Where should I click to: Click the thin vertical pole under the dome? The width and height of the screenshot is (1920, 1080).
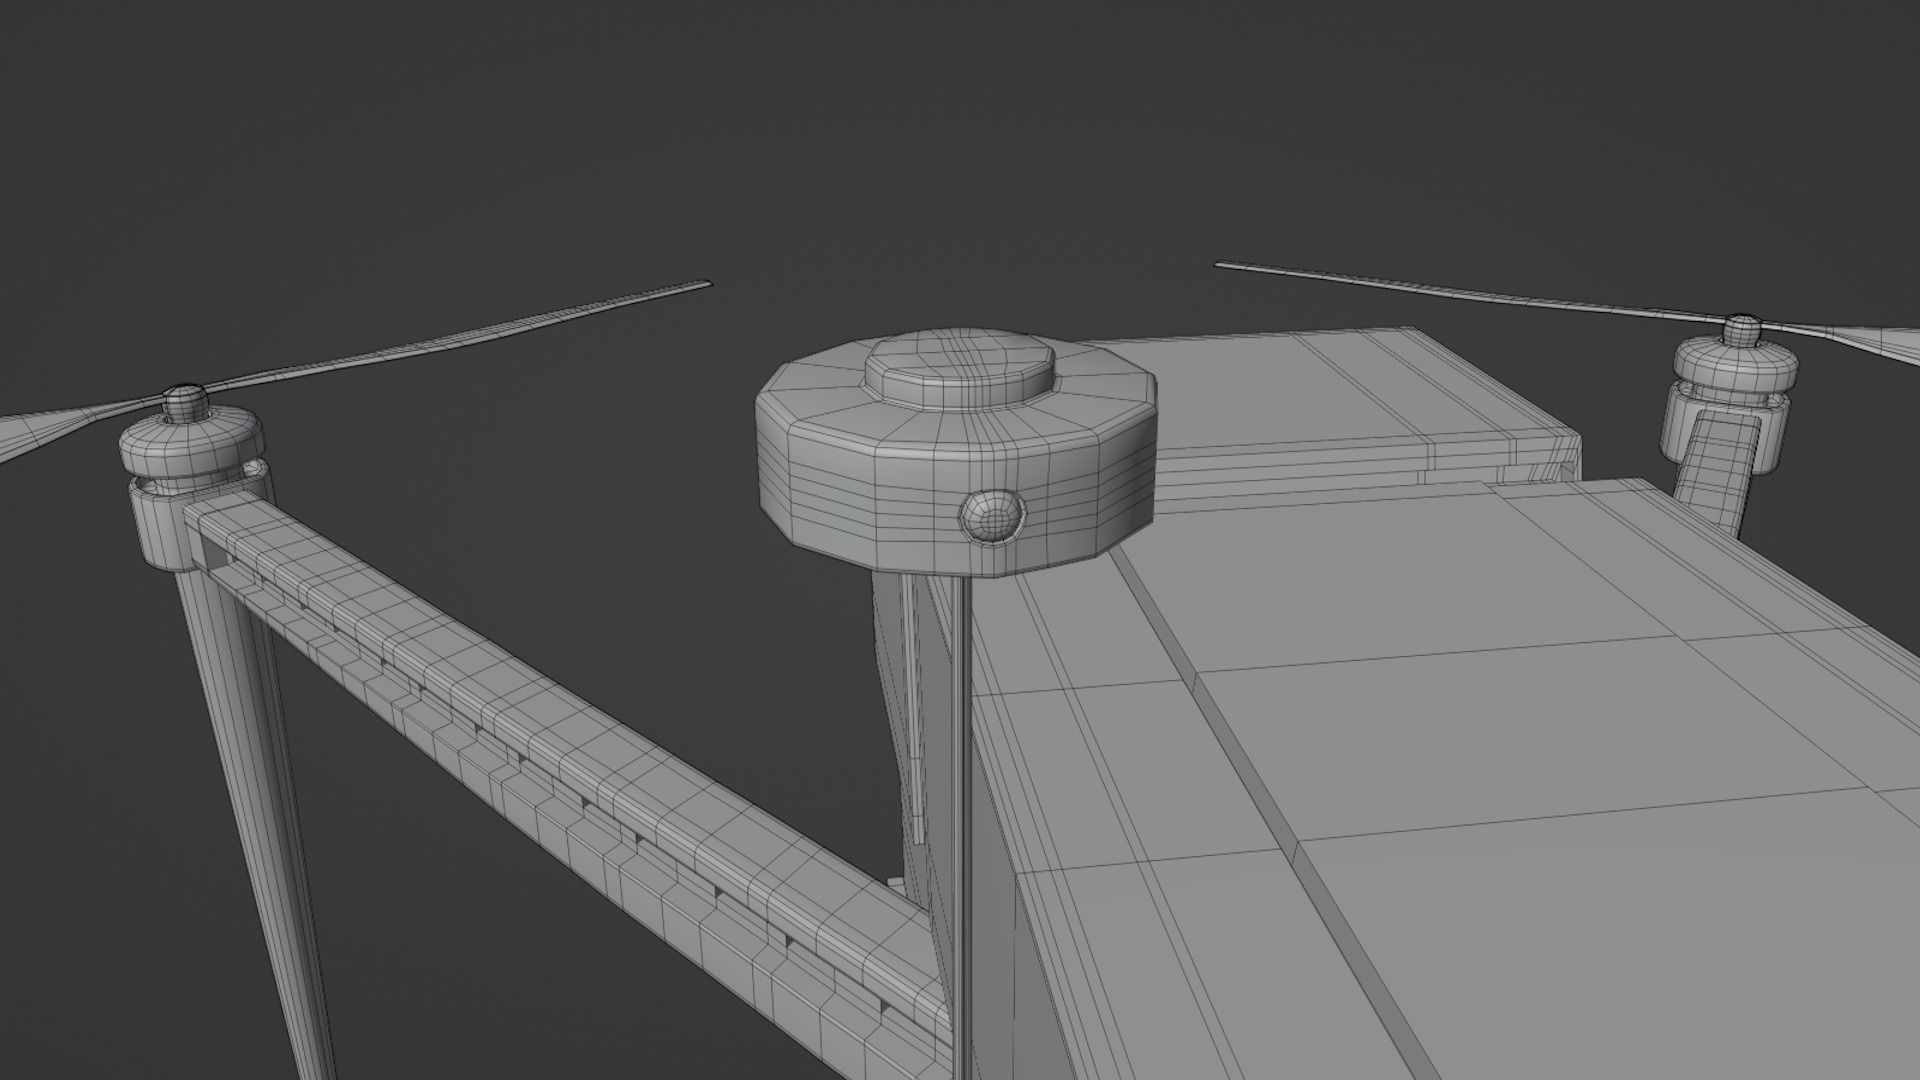pos(961,830)
